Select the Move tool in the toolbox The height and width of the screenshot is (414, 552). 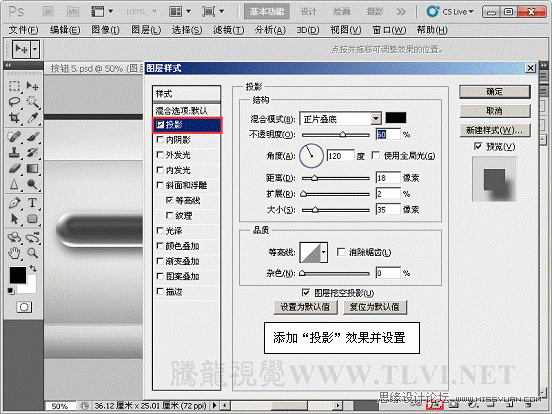tap(32, 86)
